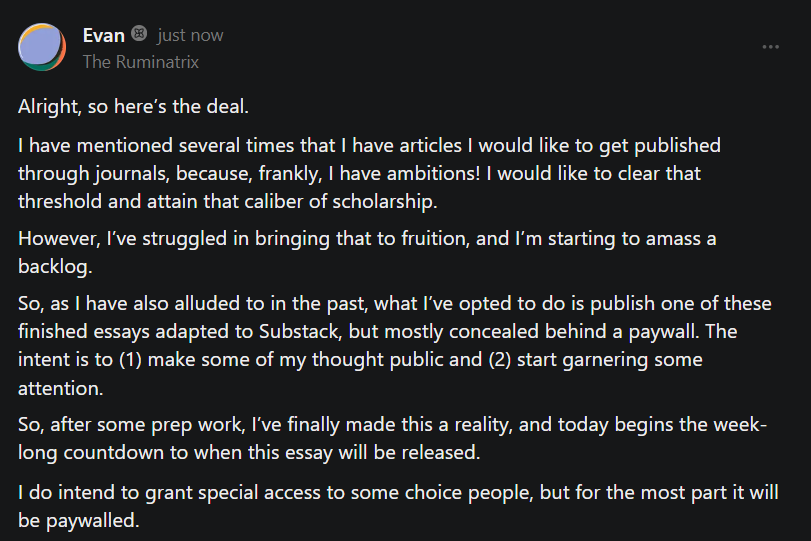The width and height of the screenshot is (811, 541).
Task: Click the line starting 'So, as I have also alluded'
Action: coord(395,304)
